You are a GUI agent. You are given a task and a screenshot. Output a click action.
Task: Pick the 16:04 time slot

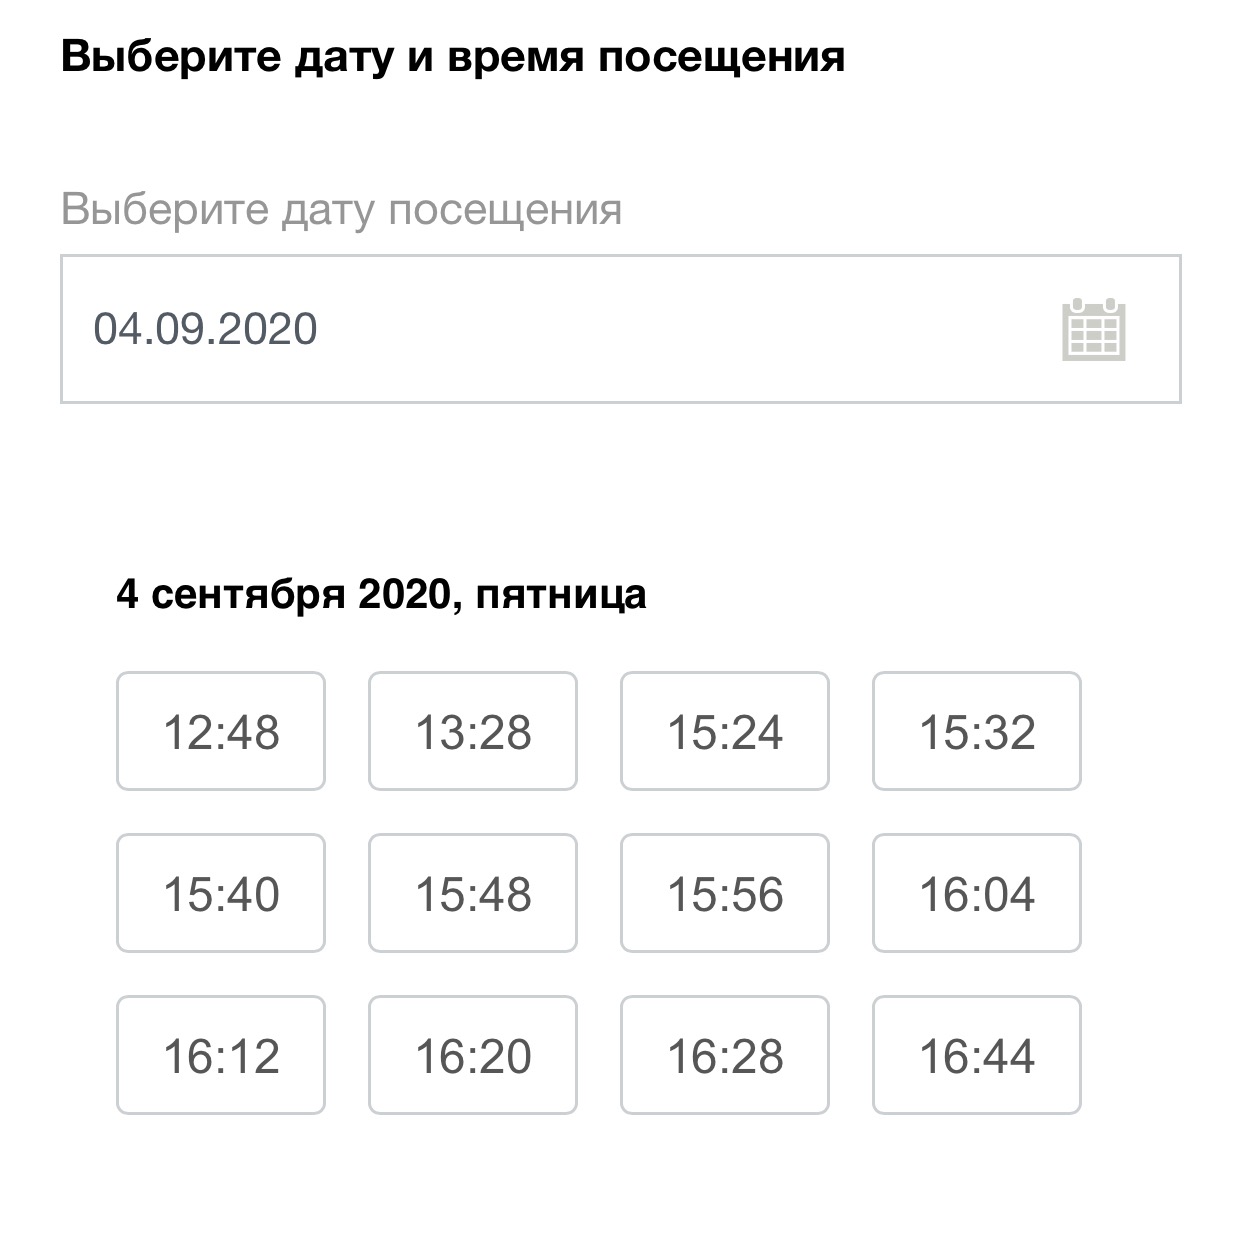click(977, 893)
